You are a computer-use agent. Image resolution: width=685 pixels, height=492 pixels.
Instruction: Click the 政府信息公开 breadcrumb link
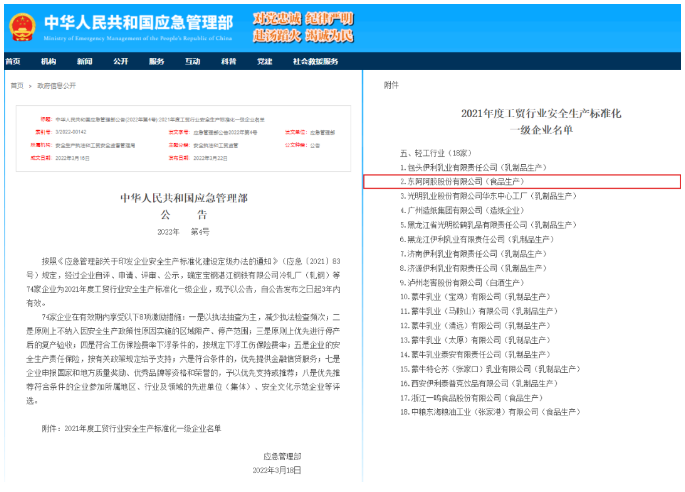pos(56,87)
